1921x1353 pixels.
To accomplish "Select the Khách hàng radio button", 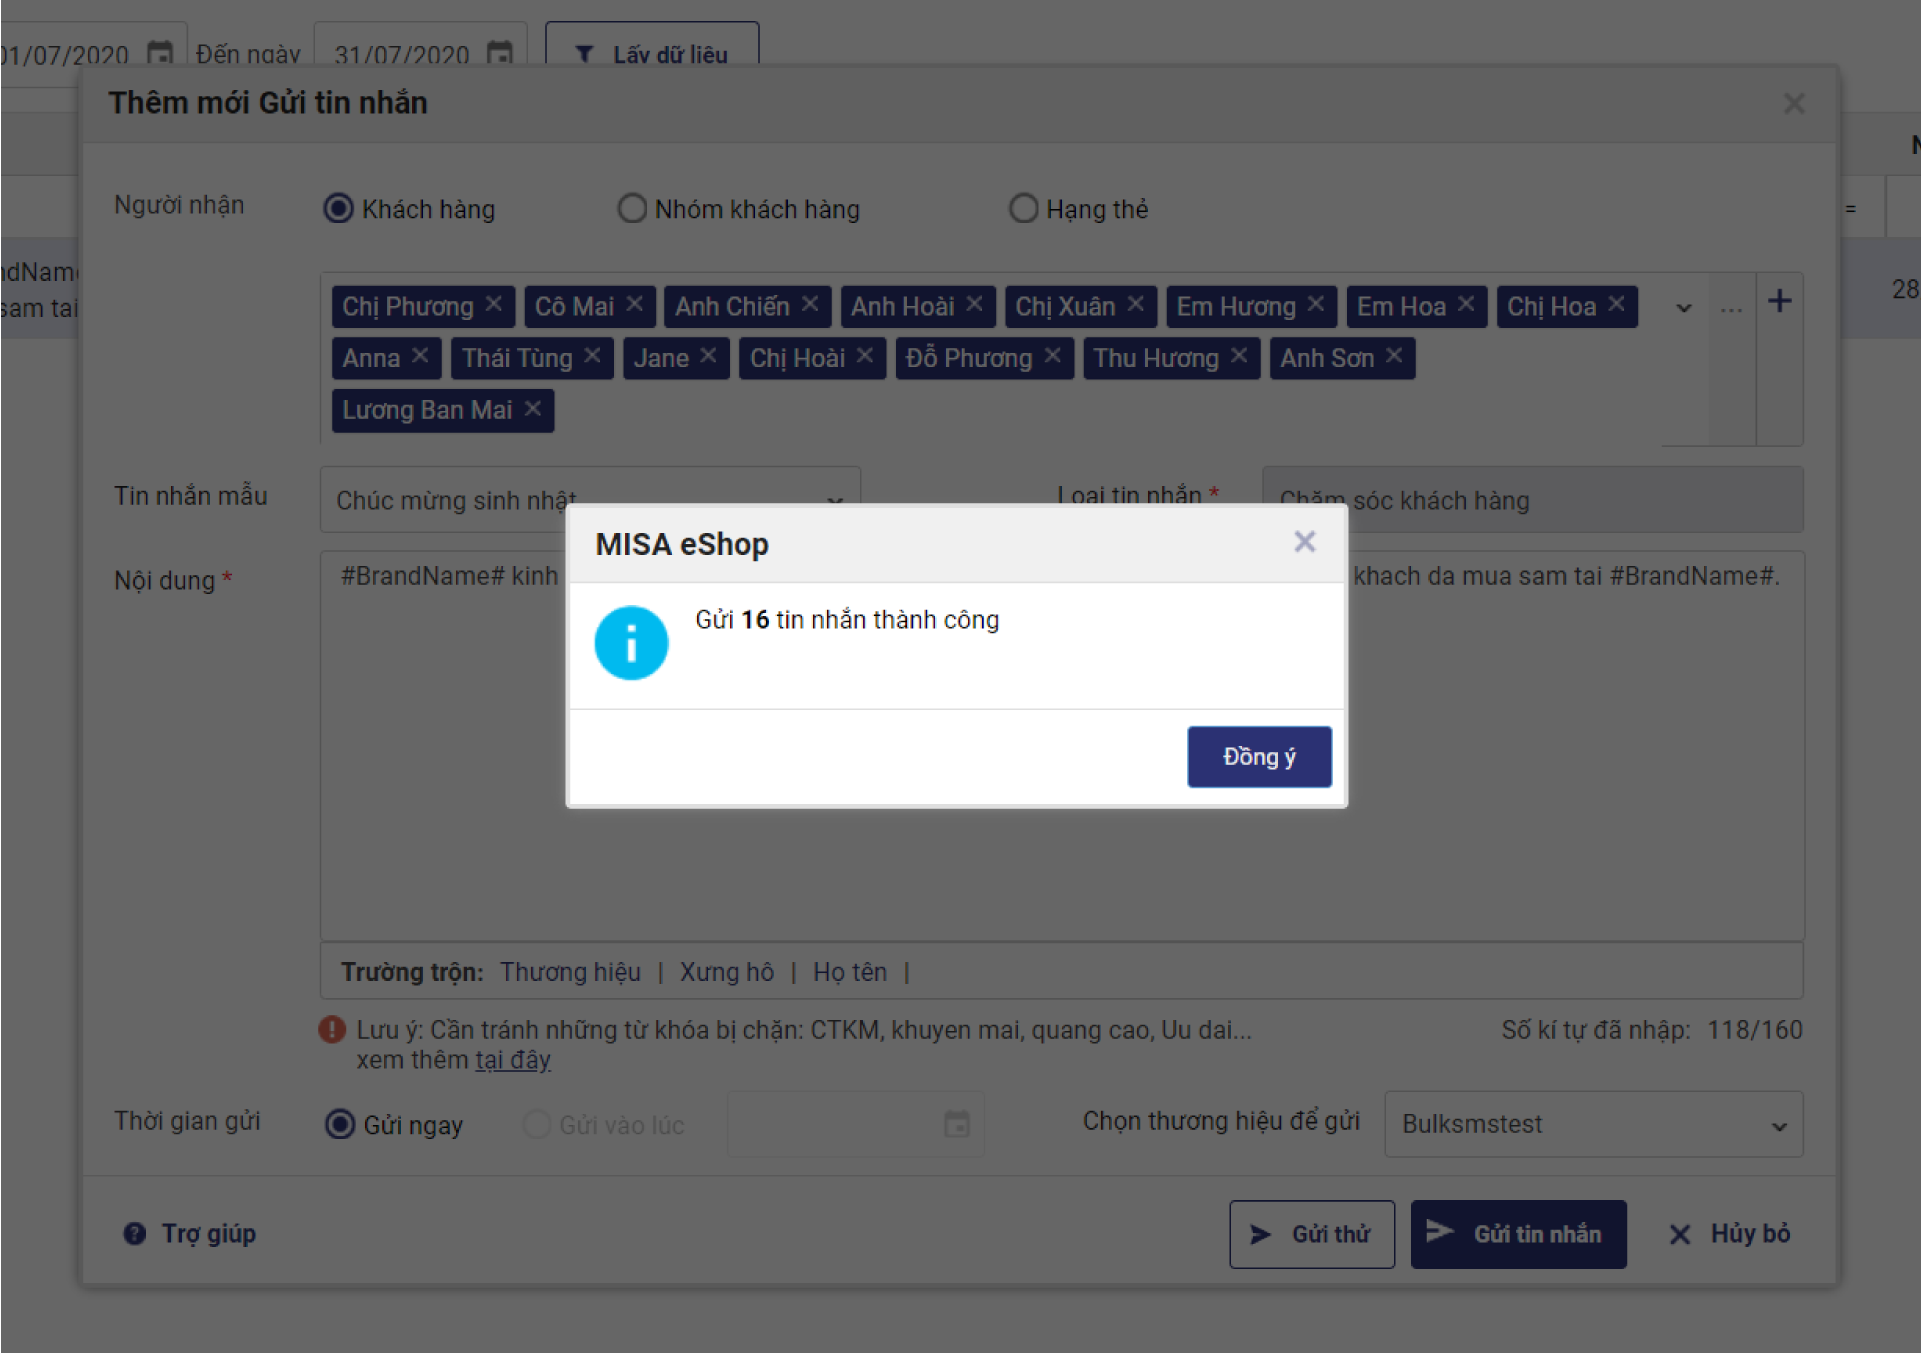I will point(339,208).
